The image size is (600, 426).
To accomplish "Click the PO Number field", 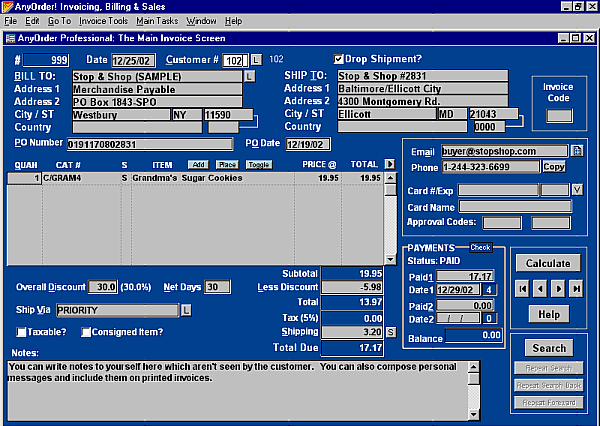I will (x=150, y=144).
